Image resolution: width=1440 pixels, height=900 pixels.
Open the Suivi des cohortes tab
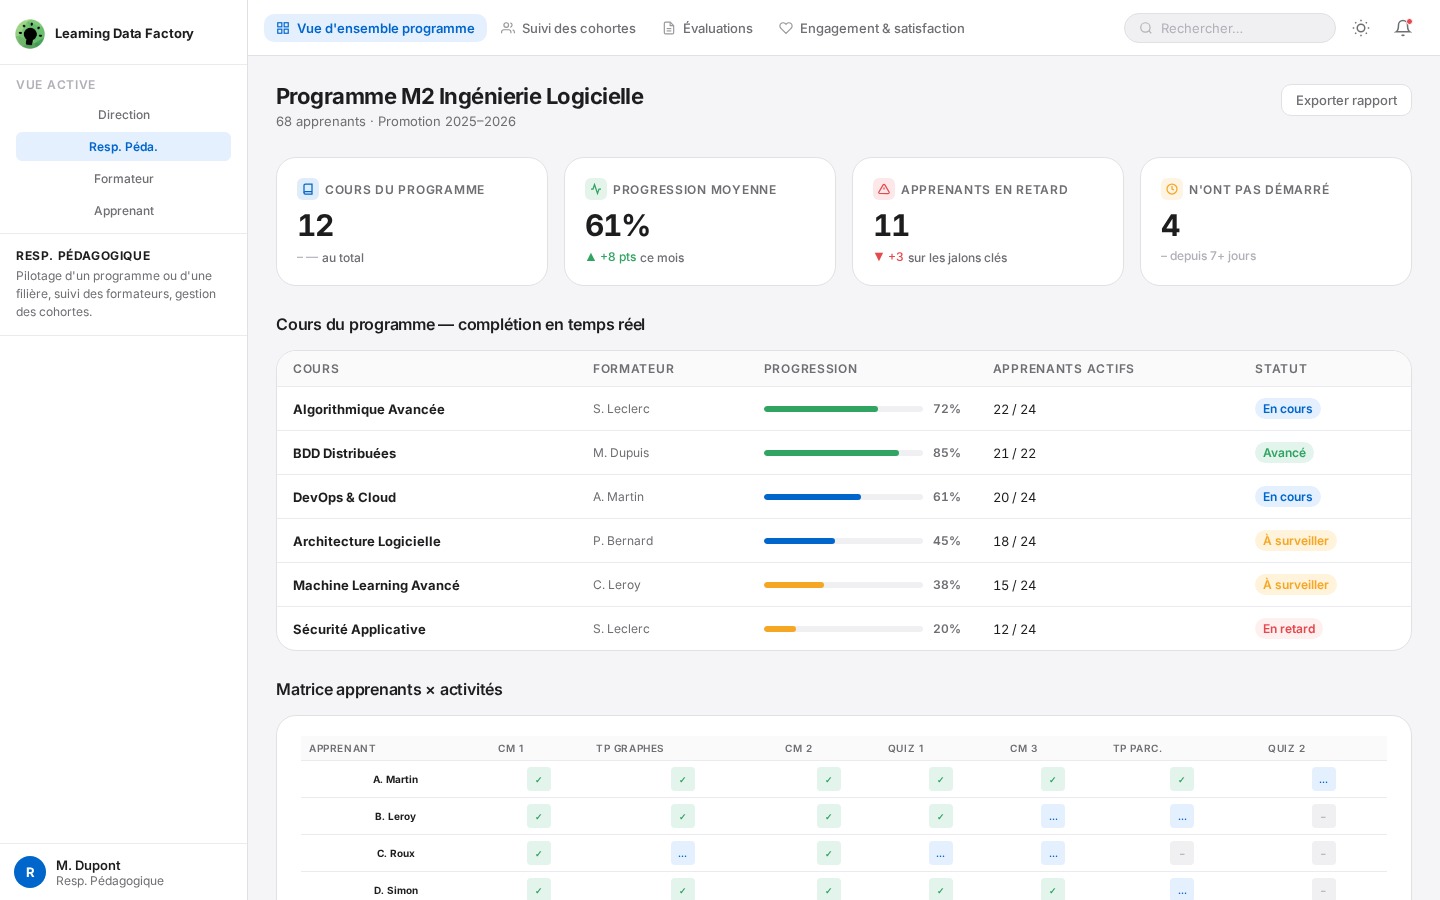[x=568, y=28]
